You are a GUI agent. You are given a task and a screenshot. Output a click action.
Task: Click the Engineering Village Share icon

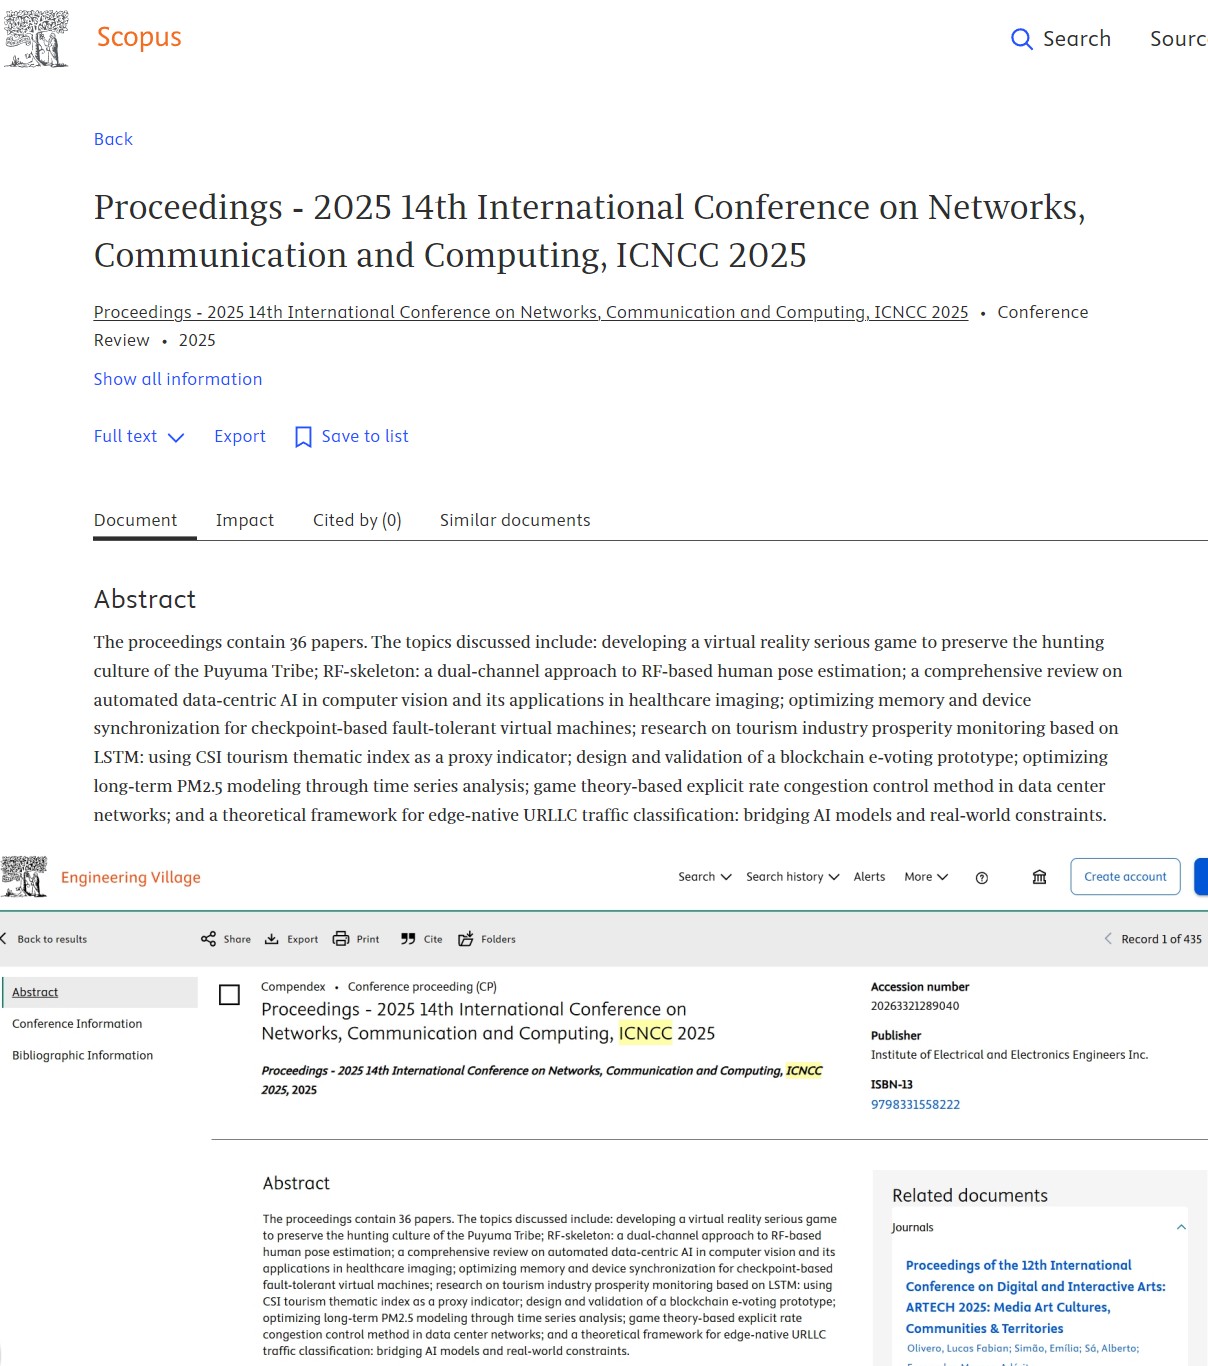pos(208,939)
